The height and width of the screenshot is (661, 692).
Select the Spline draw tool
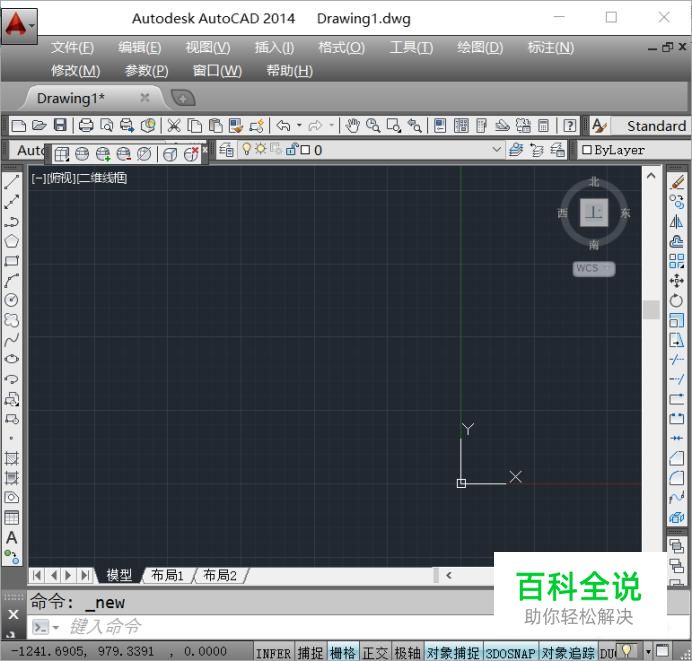coord(11,339)
